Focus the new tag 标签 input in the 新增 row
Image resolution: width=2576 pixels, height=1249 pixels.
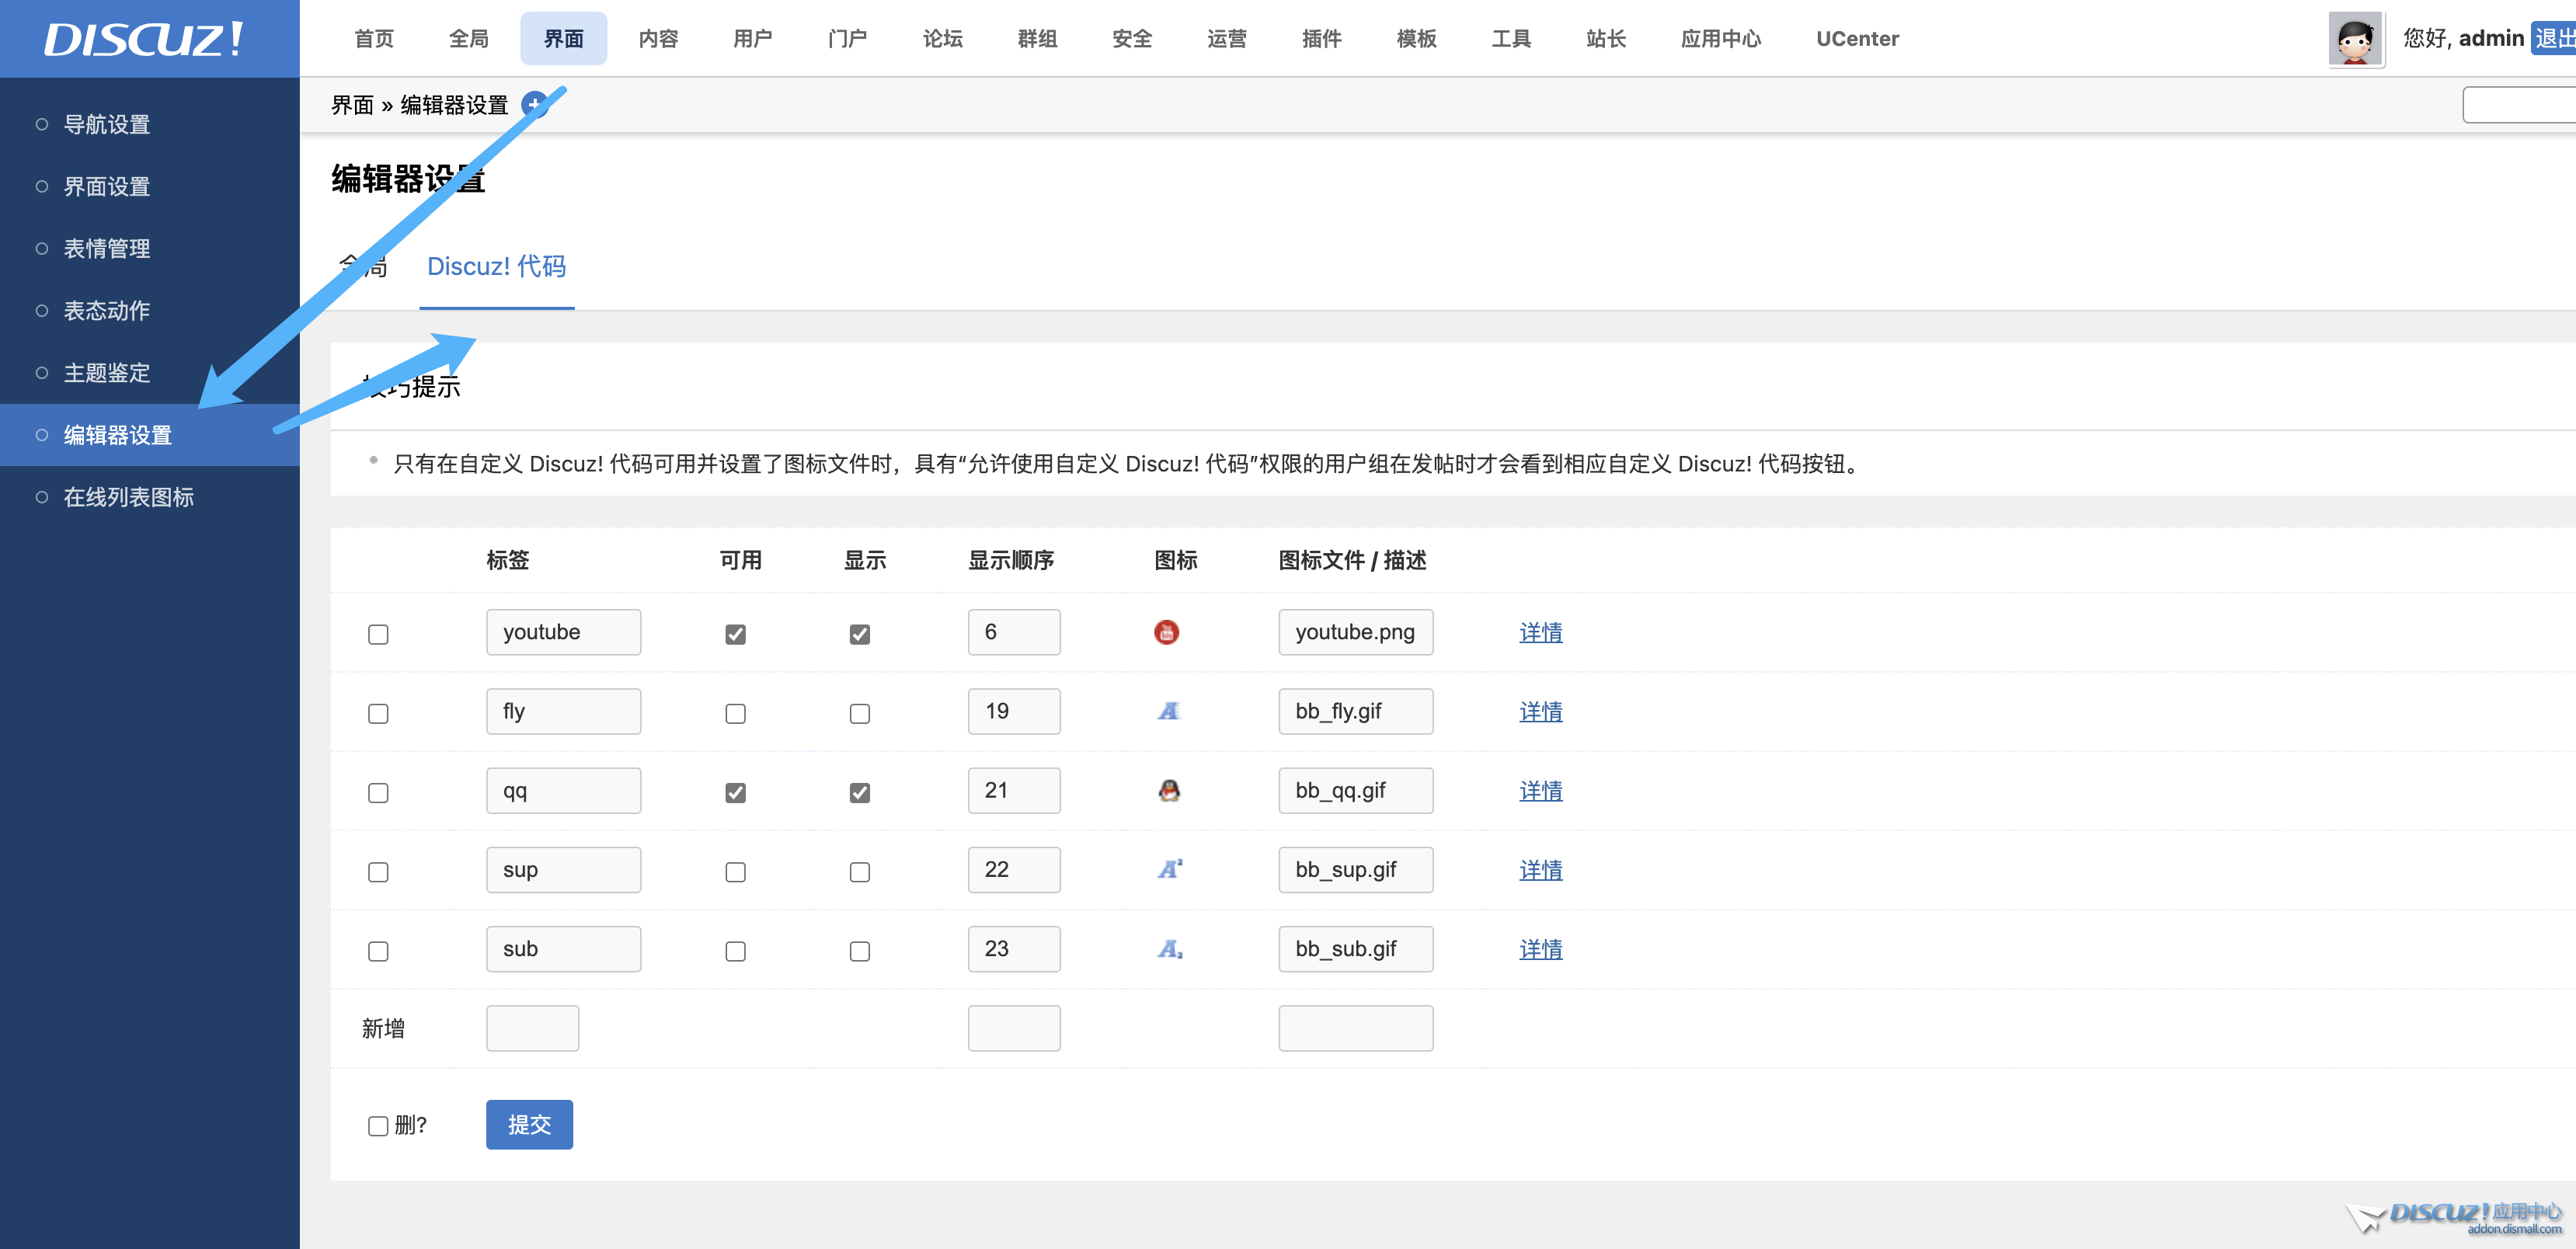tap(532, 1028)
